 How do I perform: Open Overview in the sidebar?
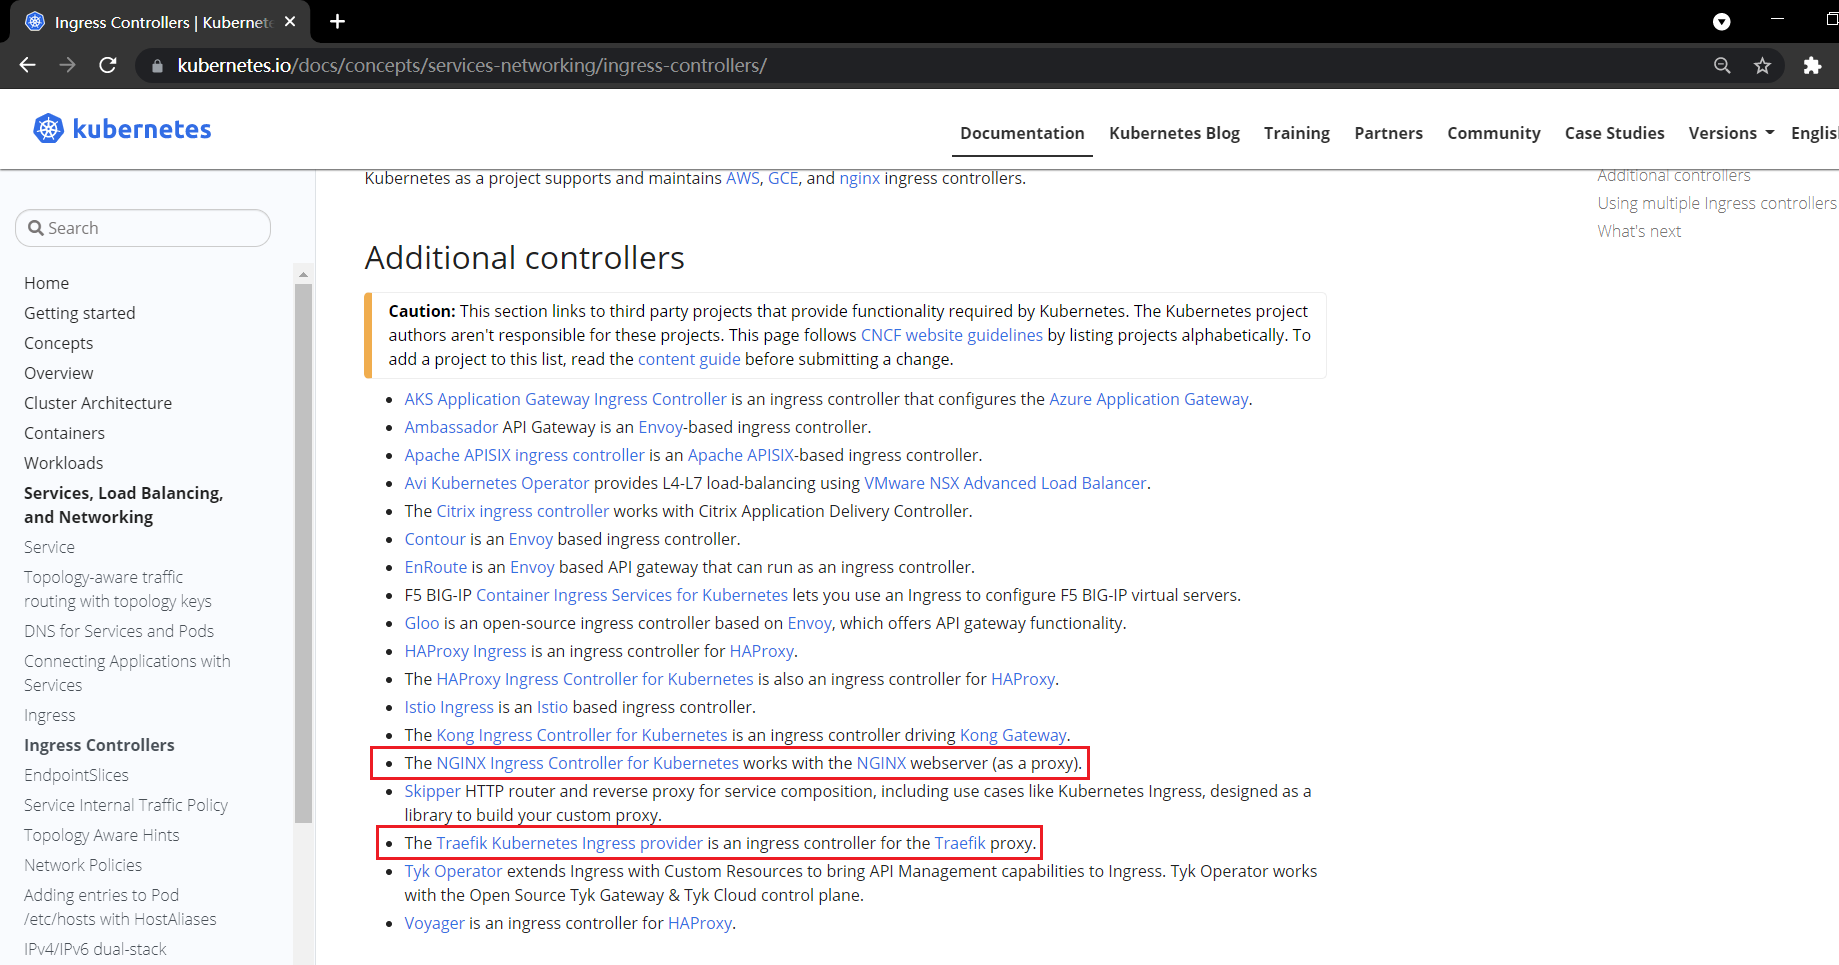coord(59,373)
